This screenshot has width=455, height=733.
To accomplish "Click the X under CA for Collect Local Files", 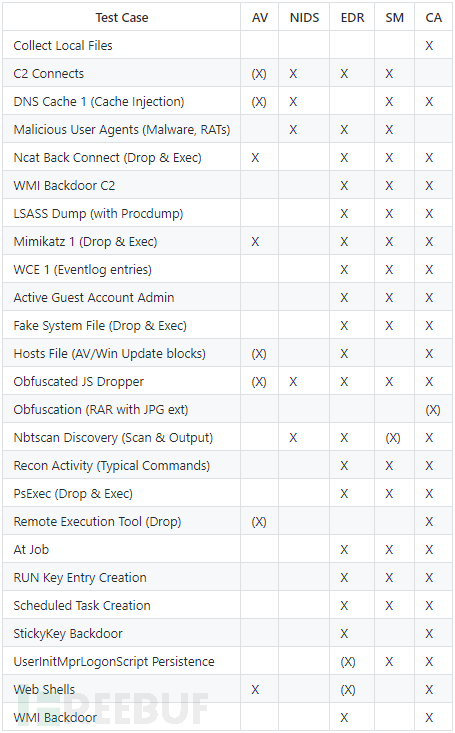I will coord(429,46).
